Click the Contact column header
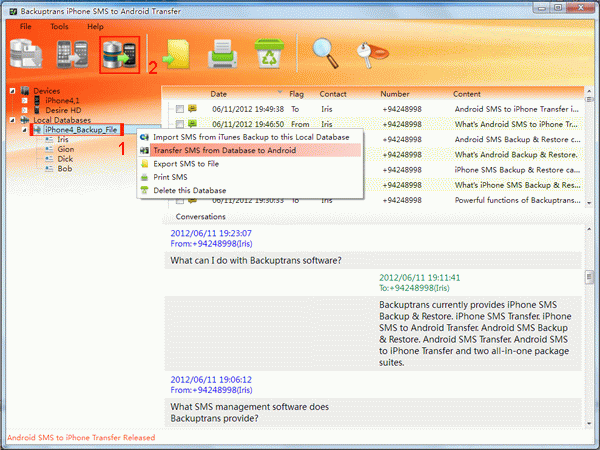Viewport: 600px width, 450px height. (333, 94)
